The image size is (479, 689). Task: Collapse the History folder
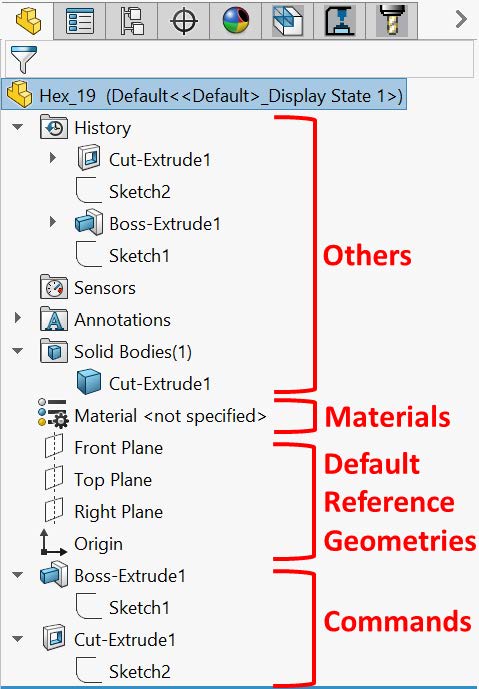pos(18,127)
